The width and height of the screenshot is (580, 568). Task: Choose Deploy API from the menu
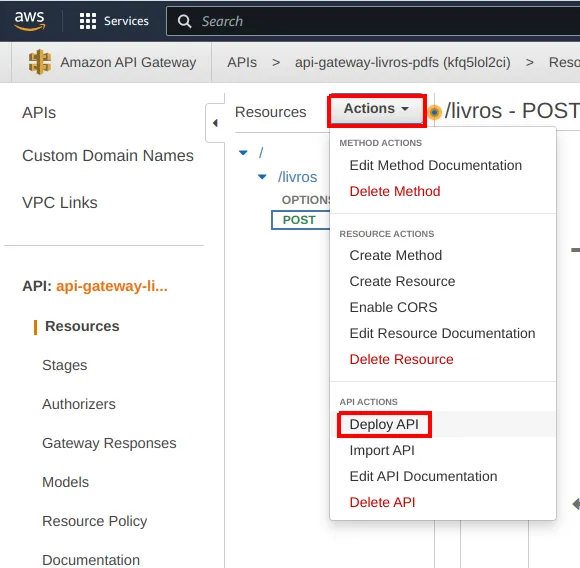click(384, 425)
